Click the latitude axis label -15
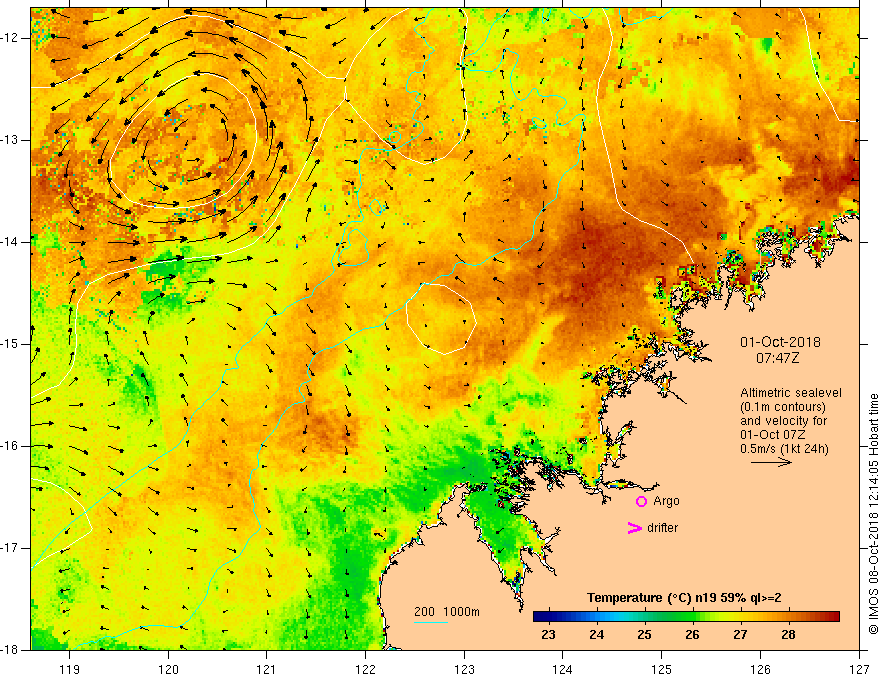Viewport: 880px width, 680px height. click(10, 344)
